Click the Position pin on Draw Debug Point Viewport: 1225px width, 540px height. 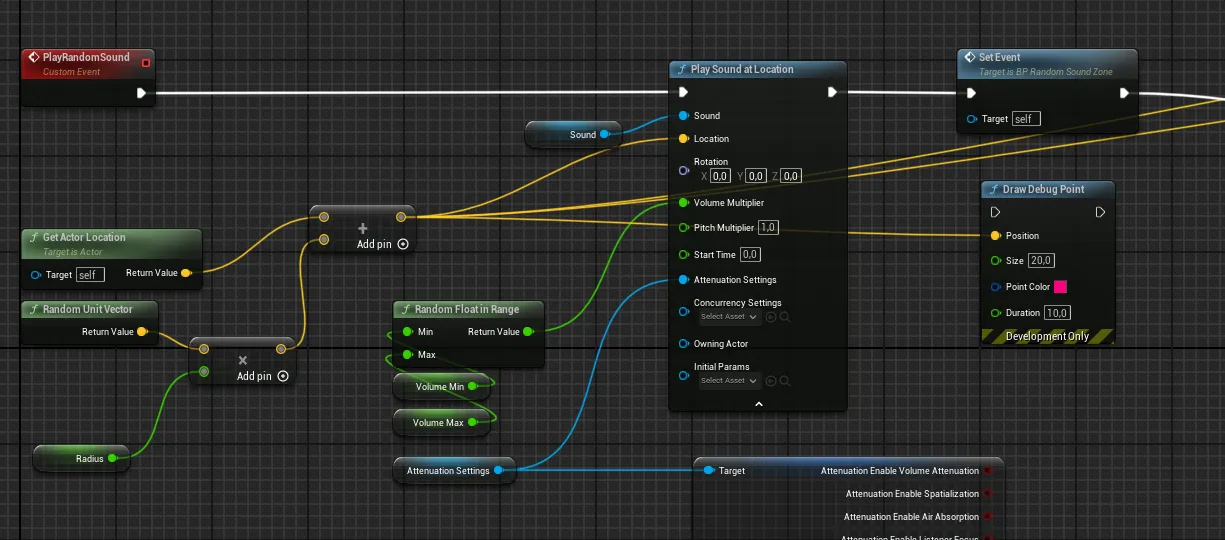(x=995, y=236)
